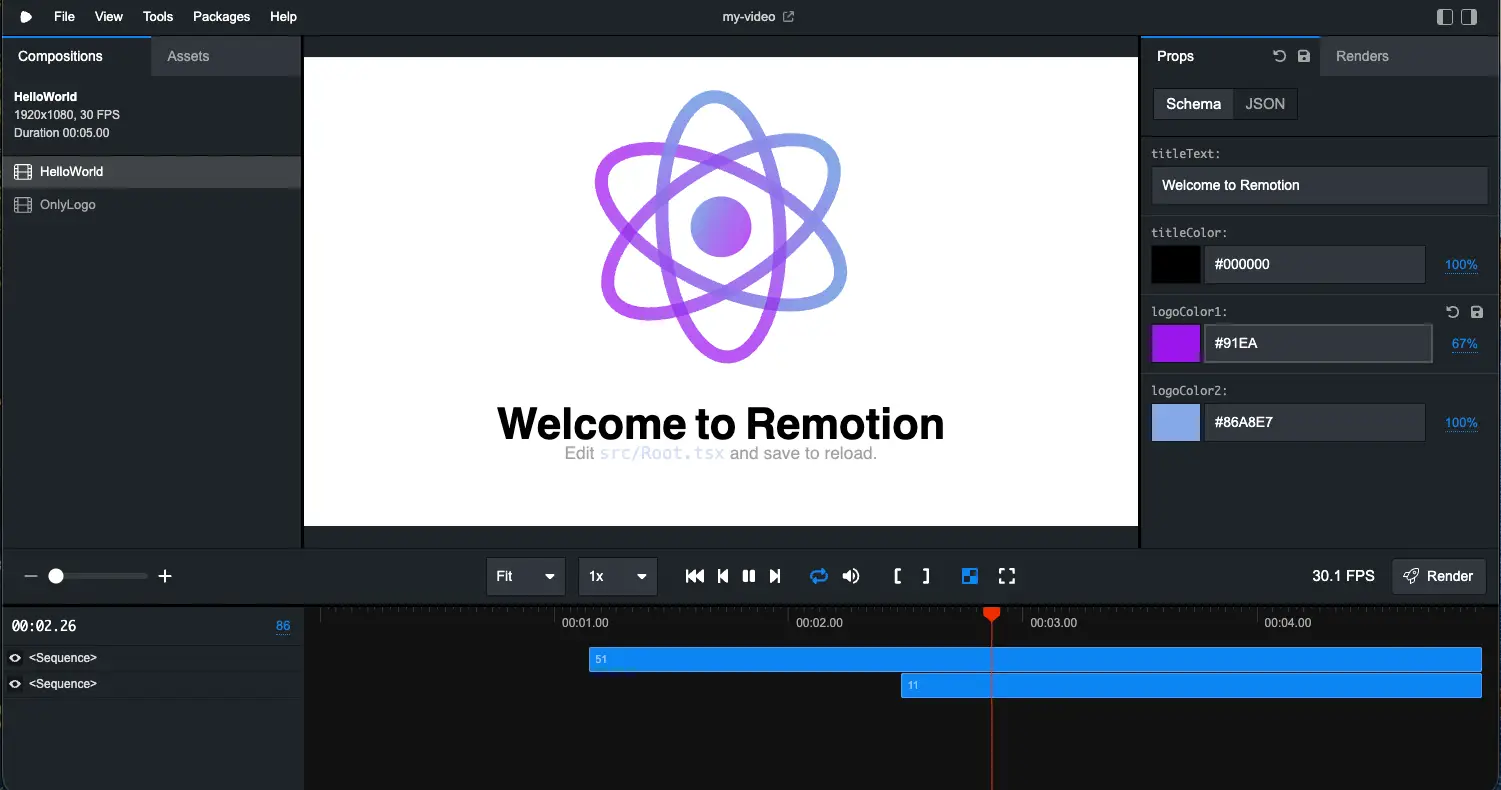Image resolution: width=1501 pixels, height=790 pixels.
Task: Open the 1x playback speed dropdown
Action: tap(618, 576)
